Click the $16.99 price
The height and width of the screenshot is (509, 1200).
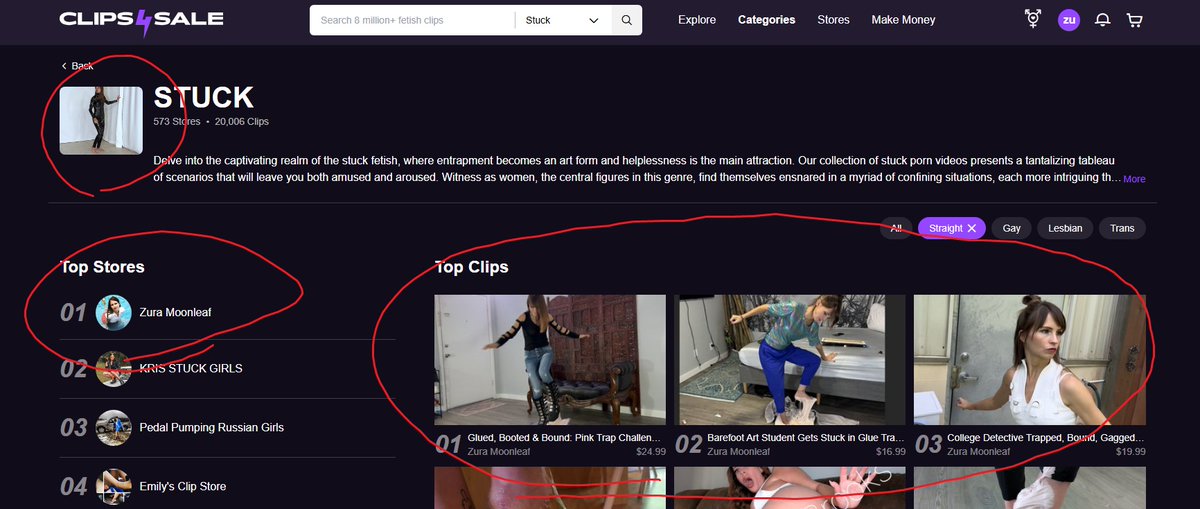tap(891, 452)
